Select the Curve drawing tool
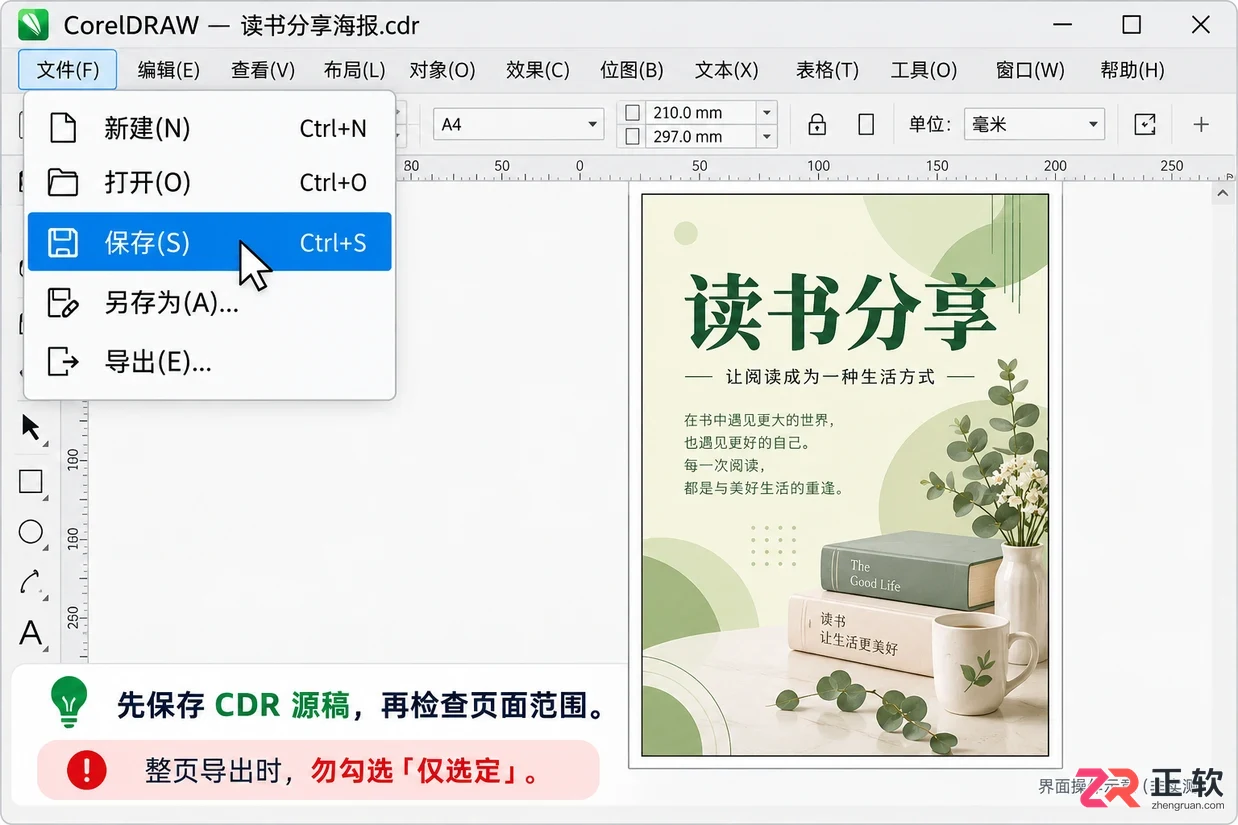1238x825 pixels. pyautogui.click(x=31, y=582)
